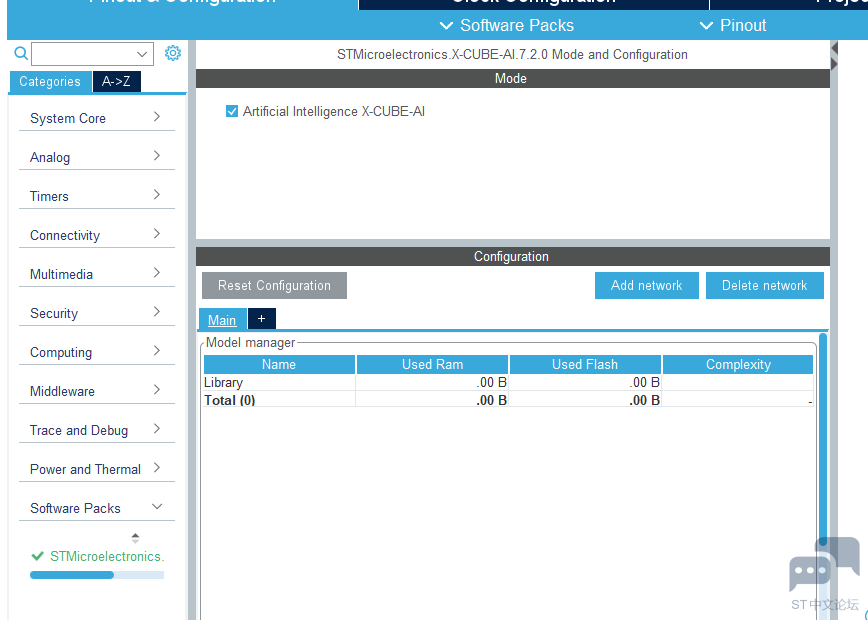This screenshot has width=868, height=620.
Task: Click the Used Flash column header
Action: pos(585,364)
